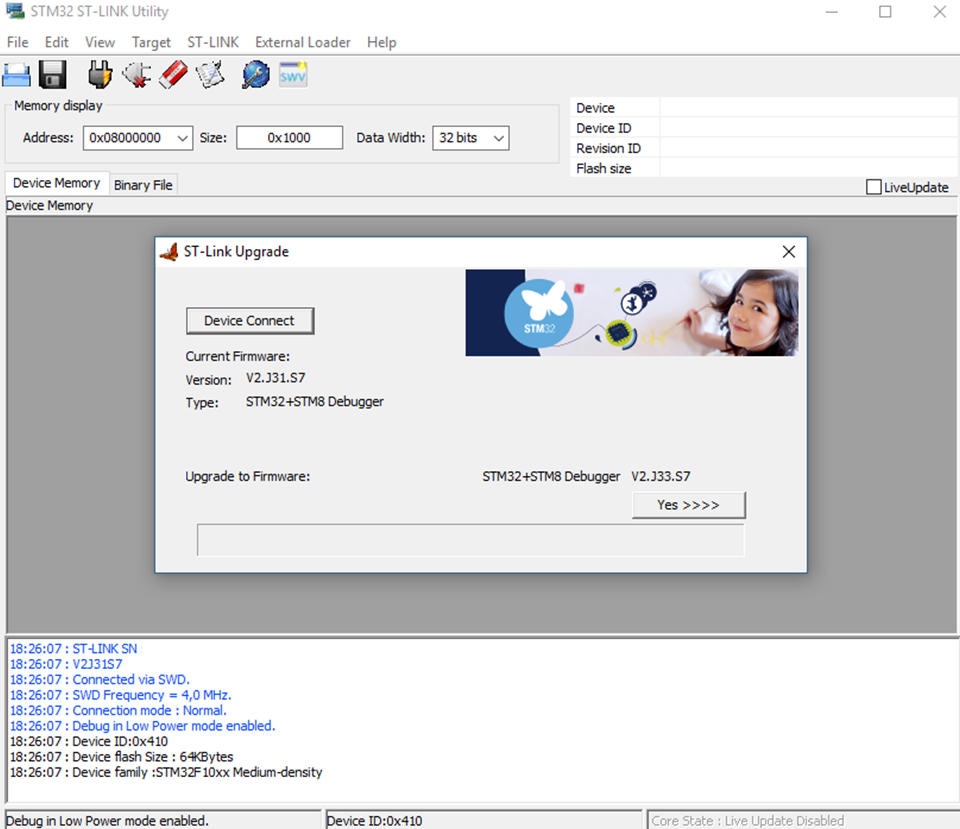
Task: Click the ST-Link Upgrade butterfly icon
Action: pos(169,252)
